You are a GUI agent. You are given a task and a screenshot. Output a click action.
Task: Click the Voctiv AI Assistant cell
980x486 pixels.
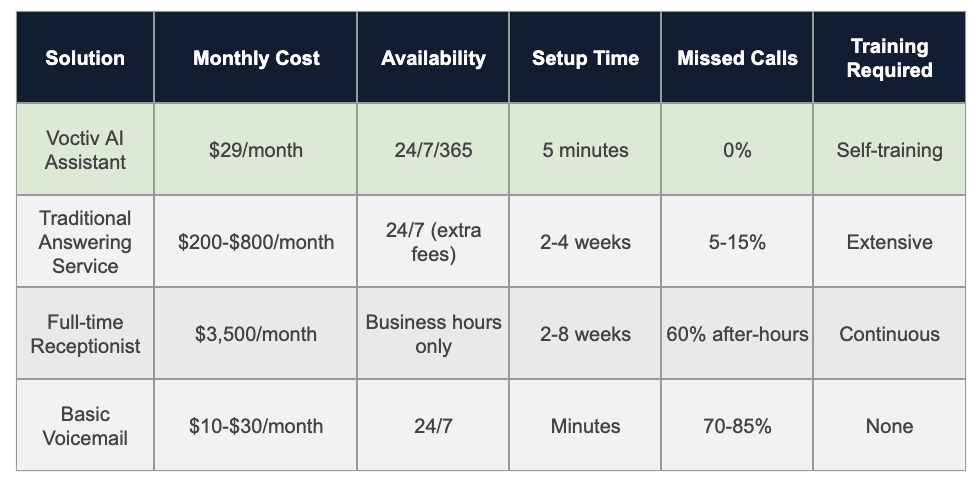[x=85, y=150]
